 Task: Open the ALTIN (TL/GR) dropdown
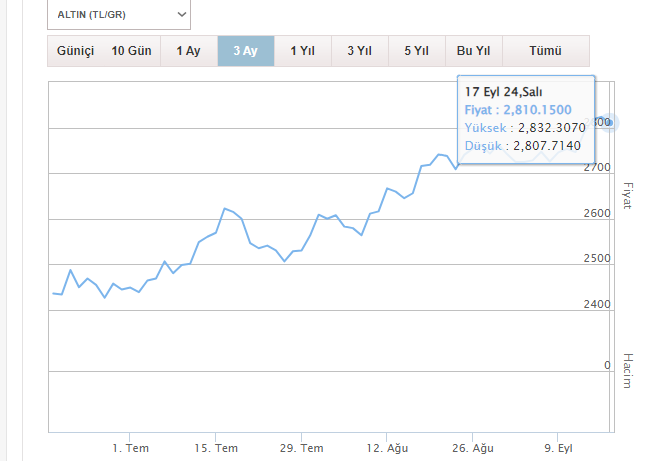pyautogui.click(x=118, y=15)
